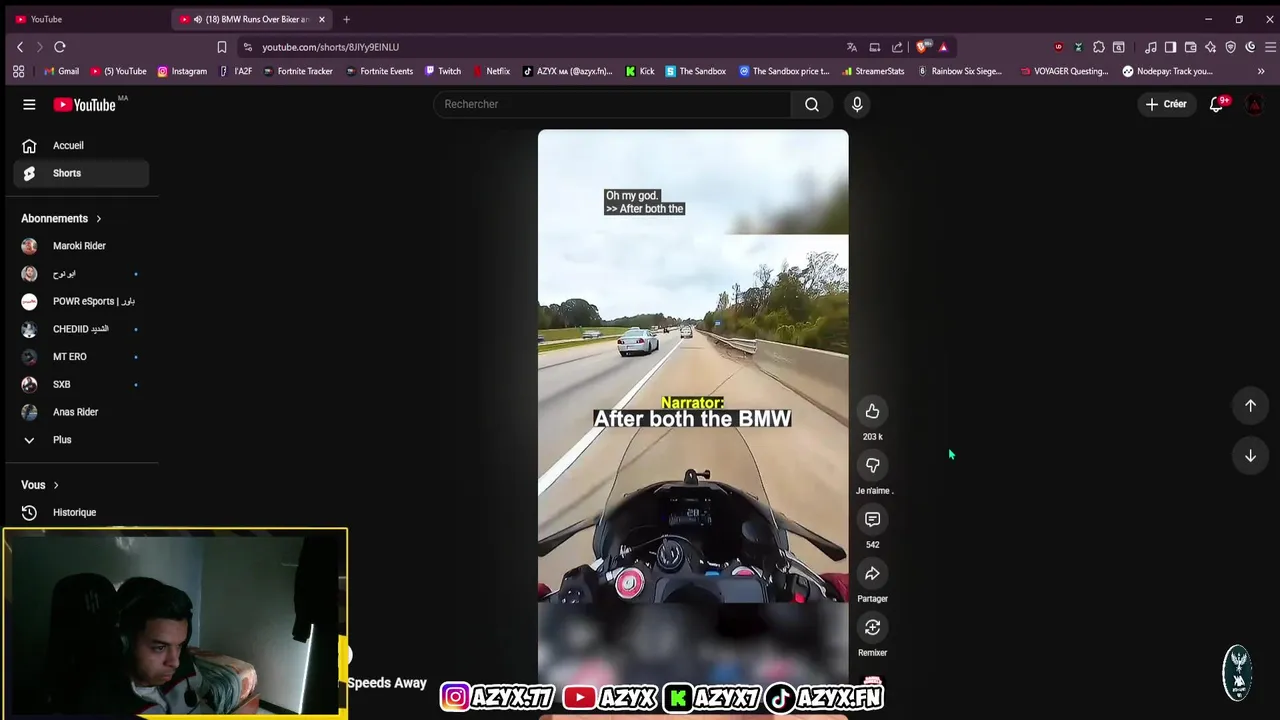Click the Remixer icon

(x=872, y=627)
